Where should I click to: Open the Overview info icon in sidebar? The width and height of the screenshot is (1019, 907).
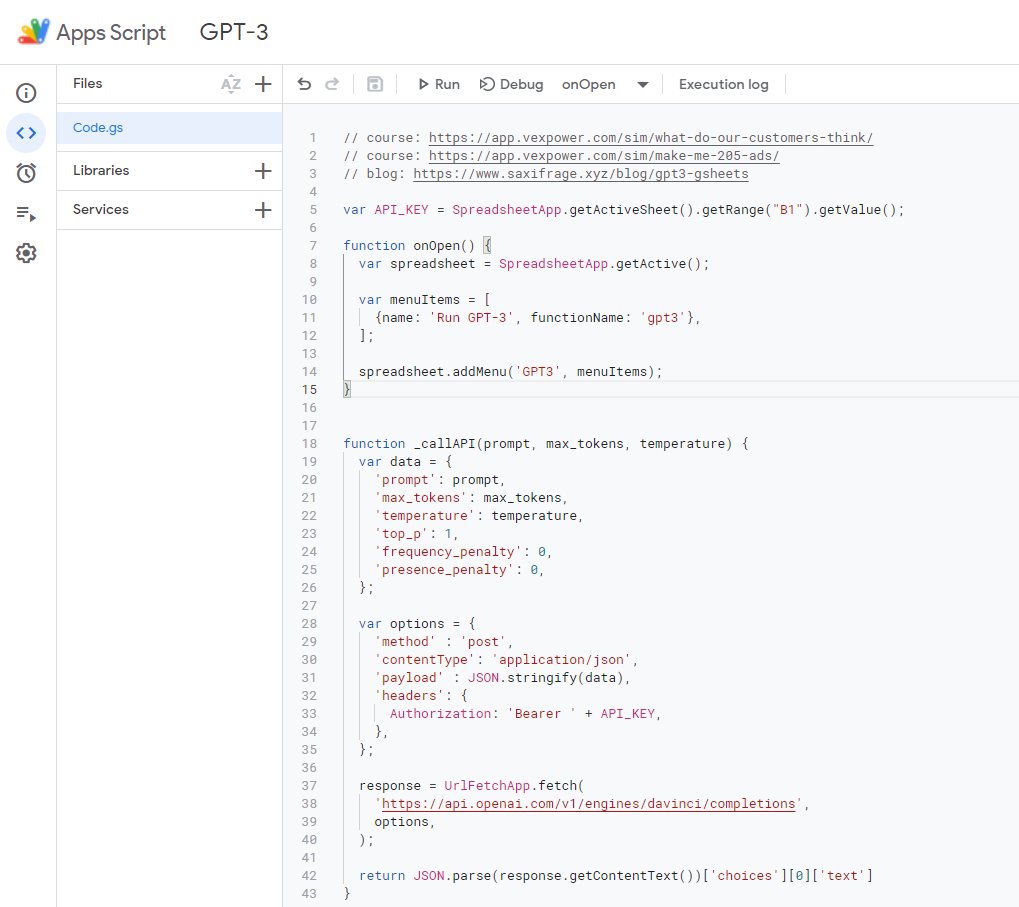(x=26, y=93)
